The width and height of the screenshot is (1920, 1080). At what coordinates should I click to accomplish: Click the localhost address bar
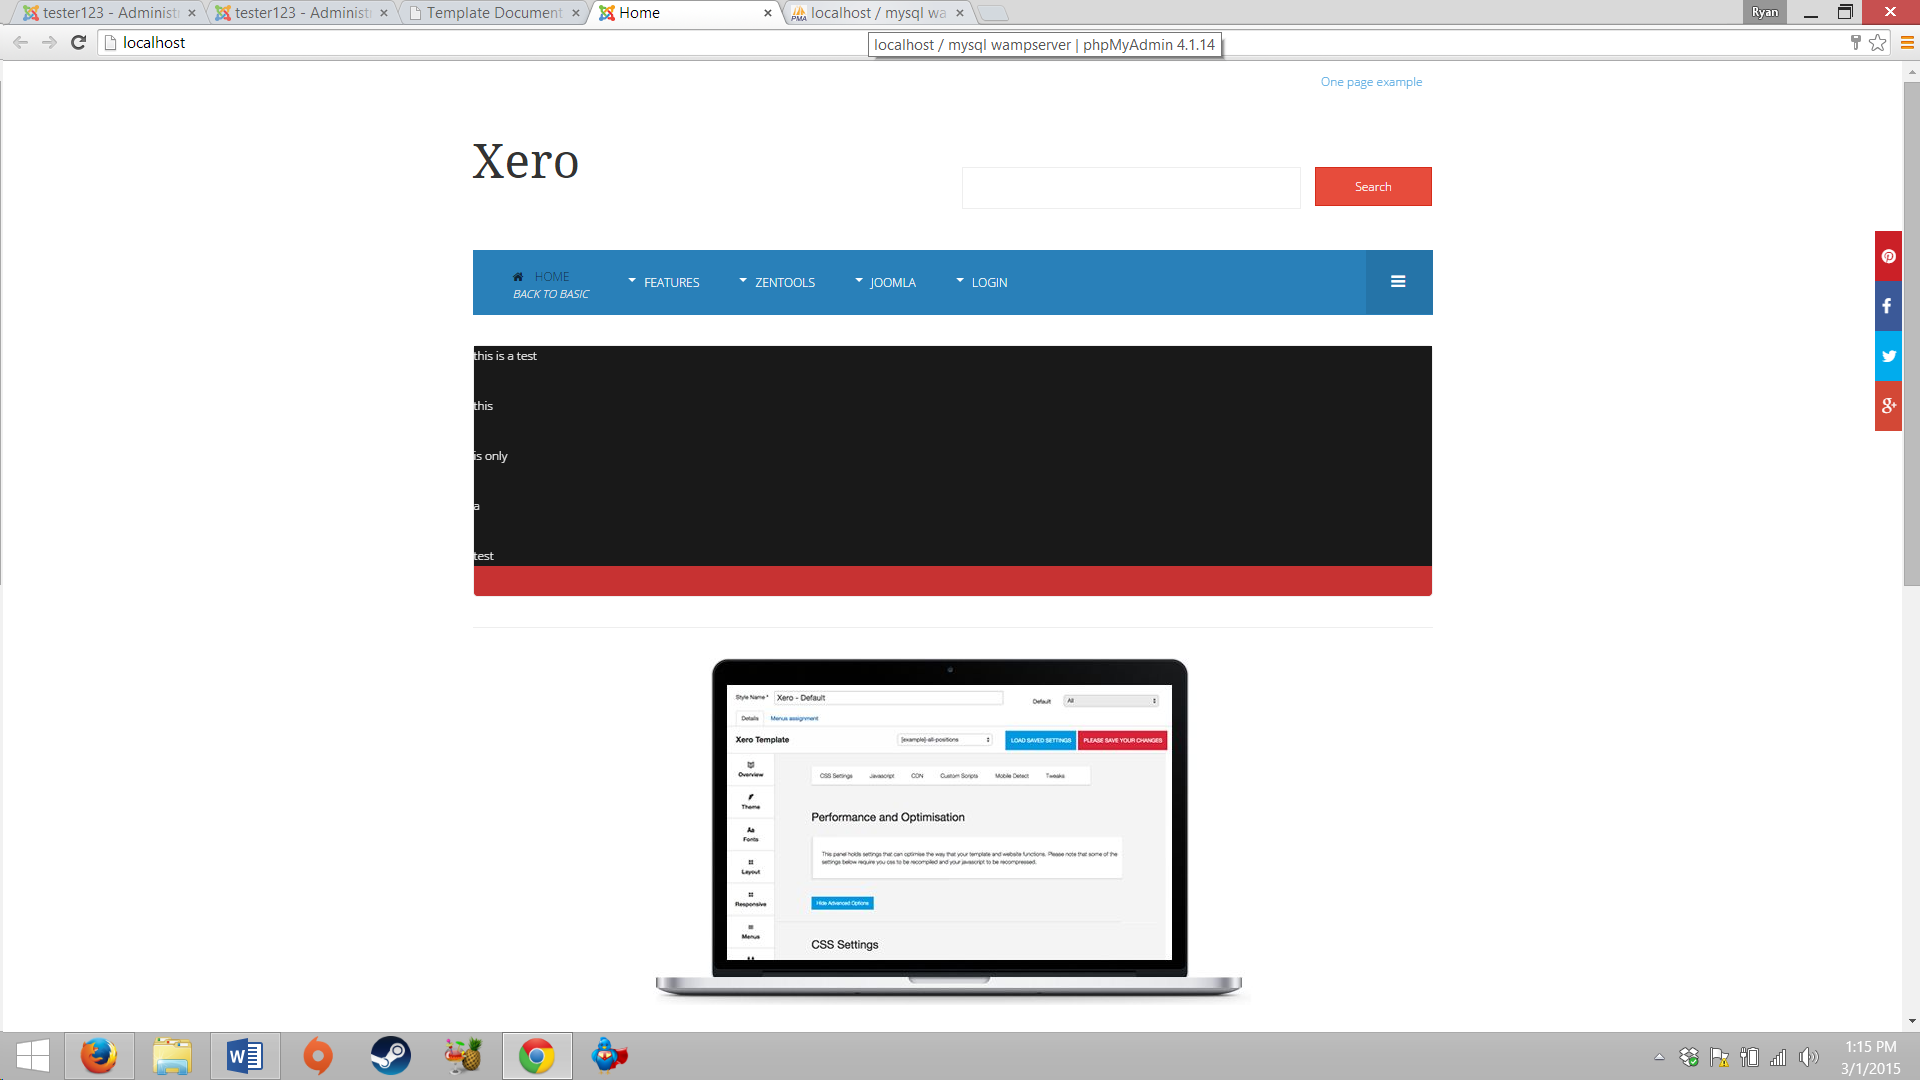click(x=970, y=42)
